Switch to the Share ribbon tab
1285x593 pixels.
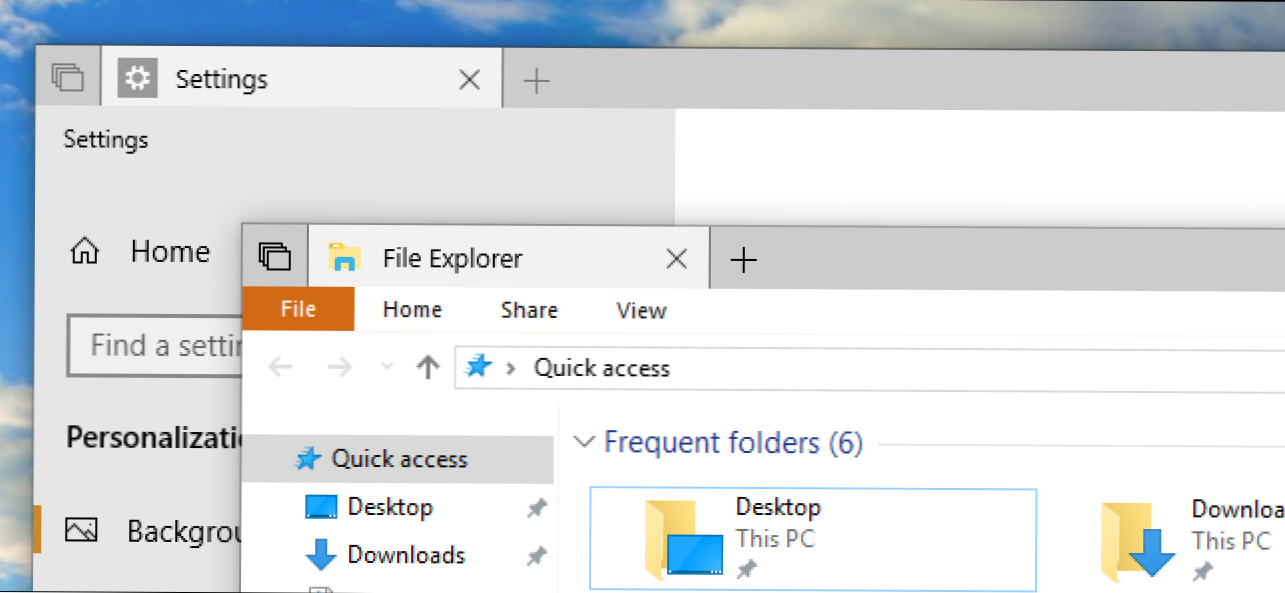click(x=529, y=311)
